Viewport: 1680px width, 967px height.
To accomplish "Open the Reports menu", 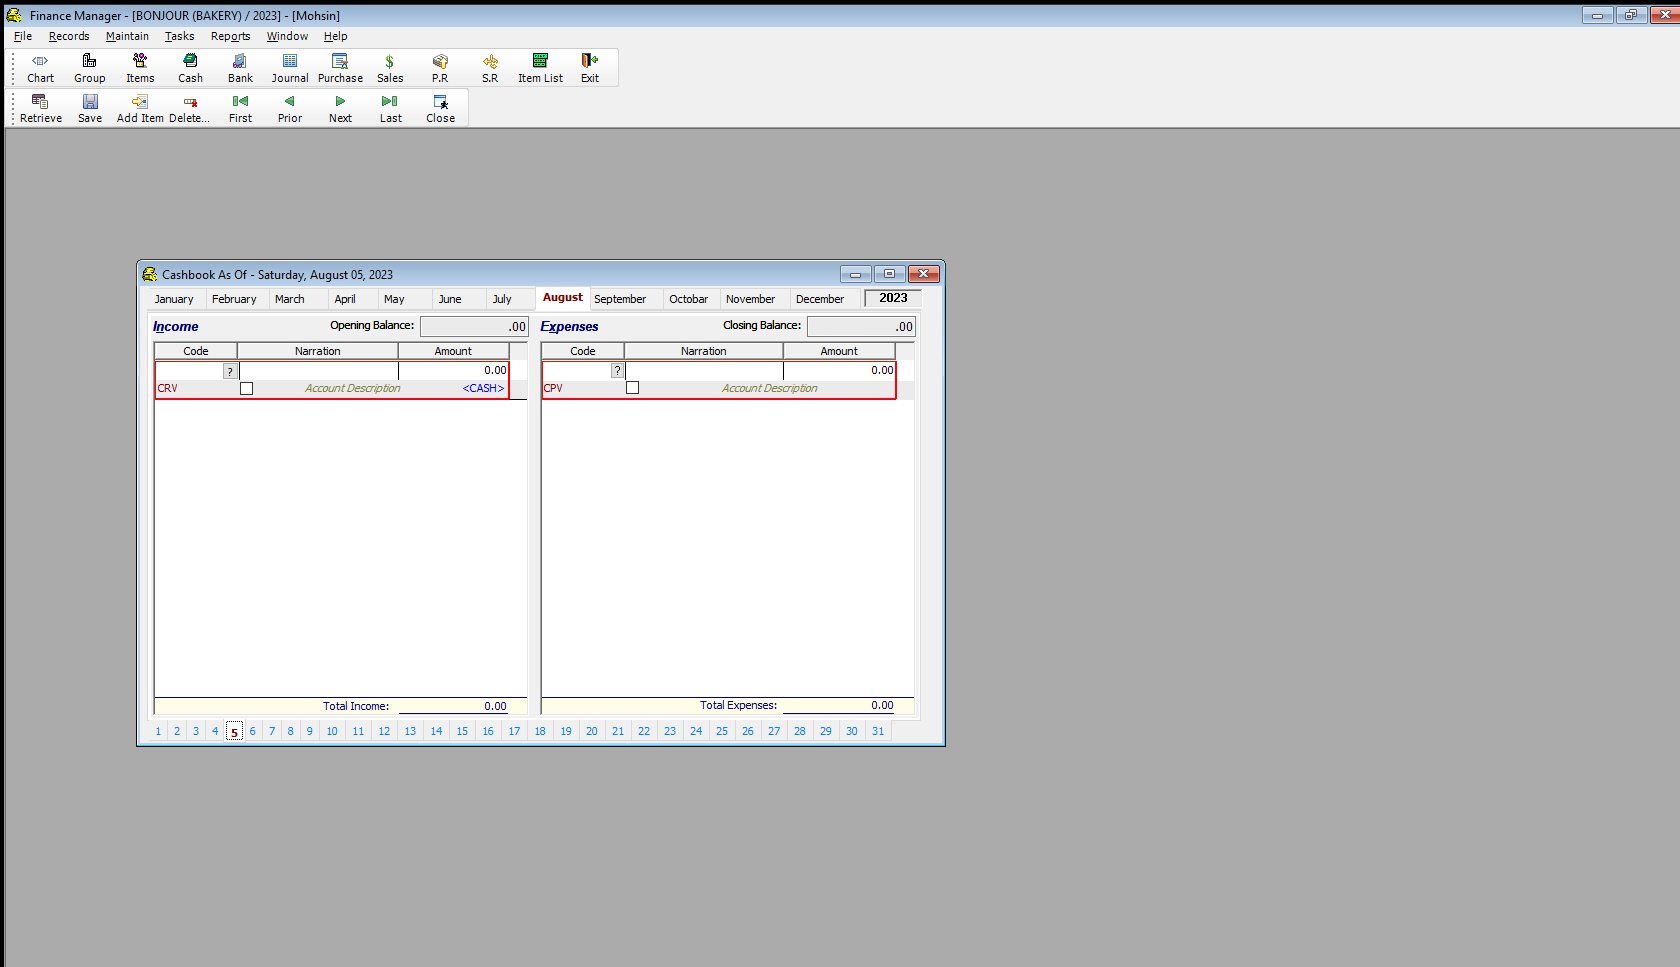I will [x=230, y=36].
